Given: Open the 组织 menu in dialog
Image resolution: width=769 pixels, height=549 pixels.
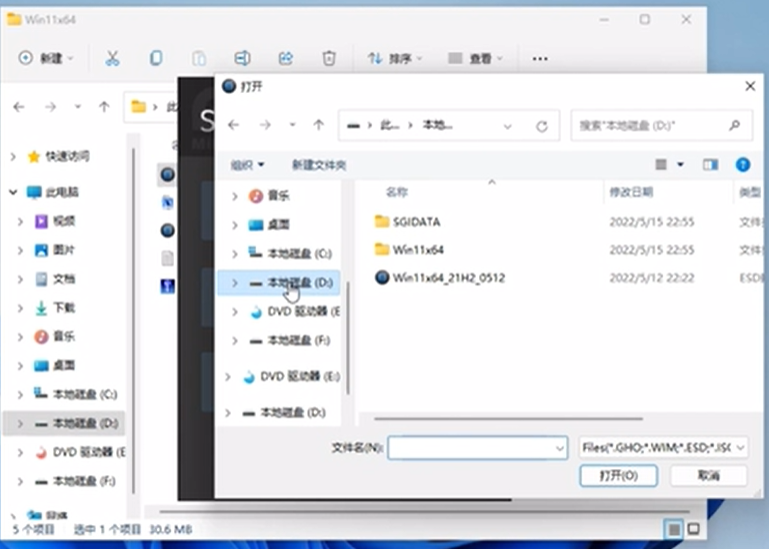Looking at the screenshot, I should [247, 165].
